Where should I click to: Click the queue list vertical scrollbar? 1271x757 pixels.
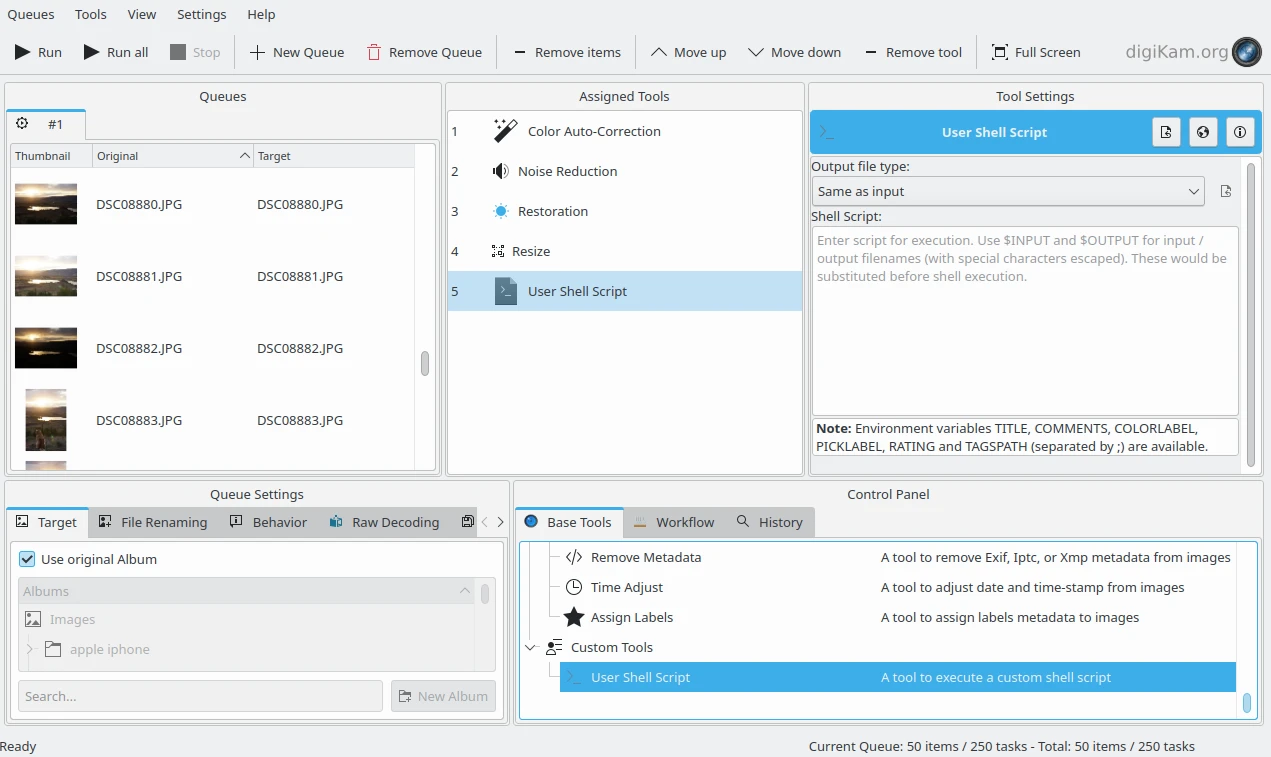coord(425,363)
